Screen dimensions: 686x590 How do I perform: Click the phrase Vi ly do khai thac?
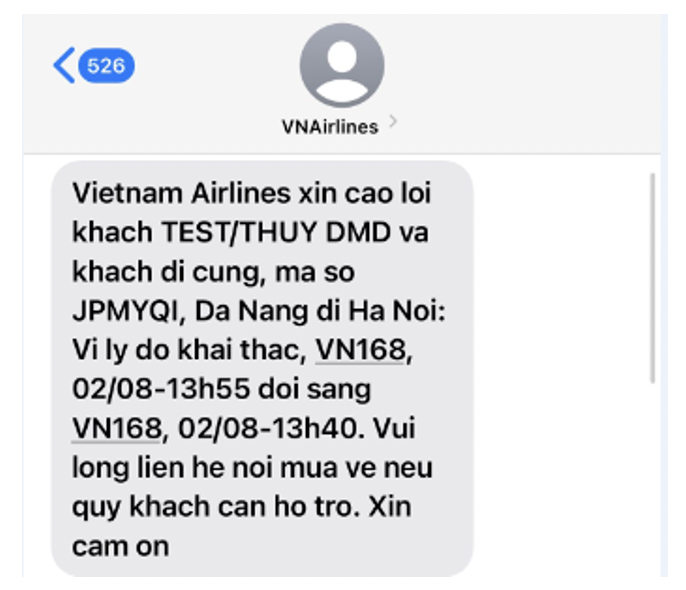[189, 350]
